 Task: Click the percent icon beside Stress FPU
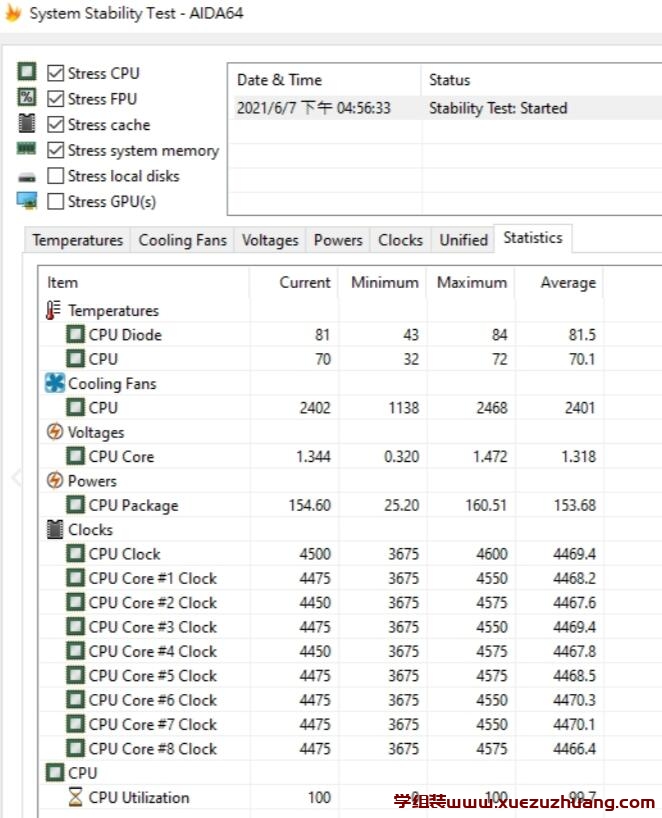[27, 97]
